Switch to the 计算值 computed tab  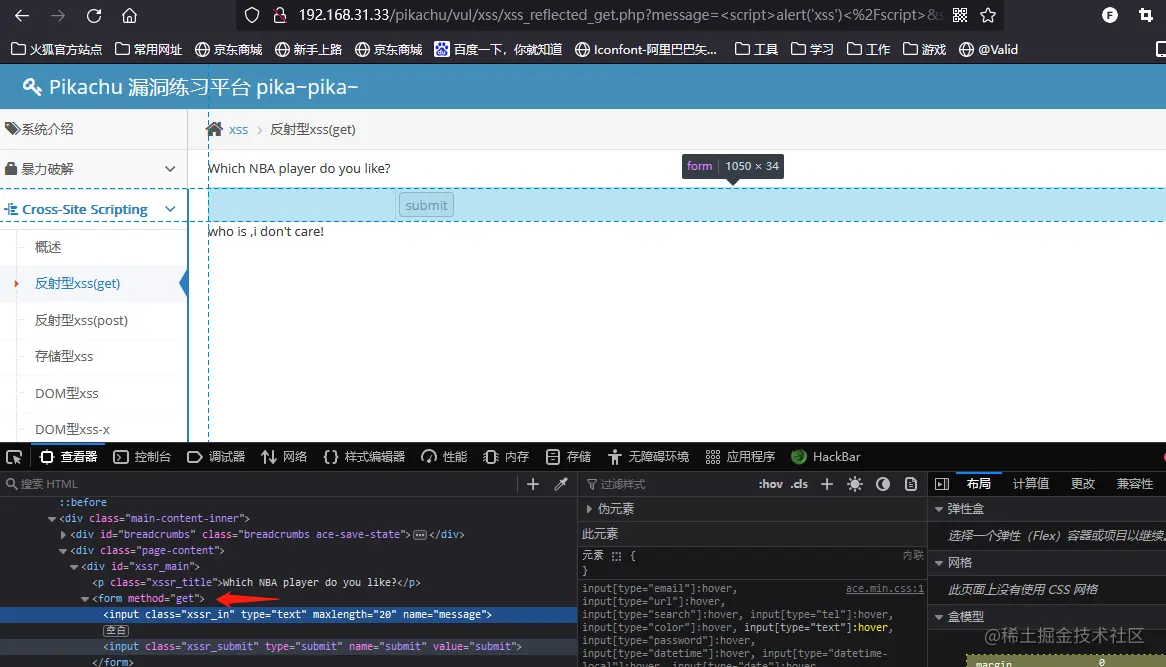[x=1031, y=484]
